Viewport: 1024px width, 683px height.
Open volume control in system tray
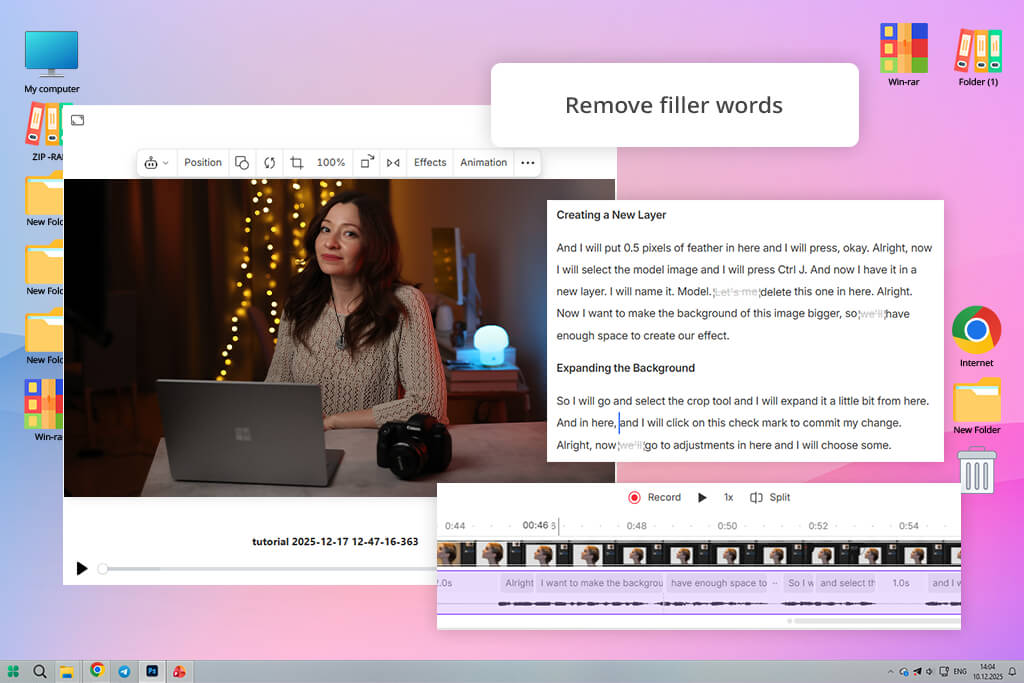click(929, 671)
